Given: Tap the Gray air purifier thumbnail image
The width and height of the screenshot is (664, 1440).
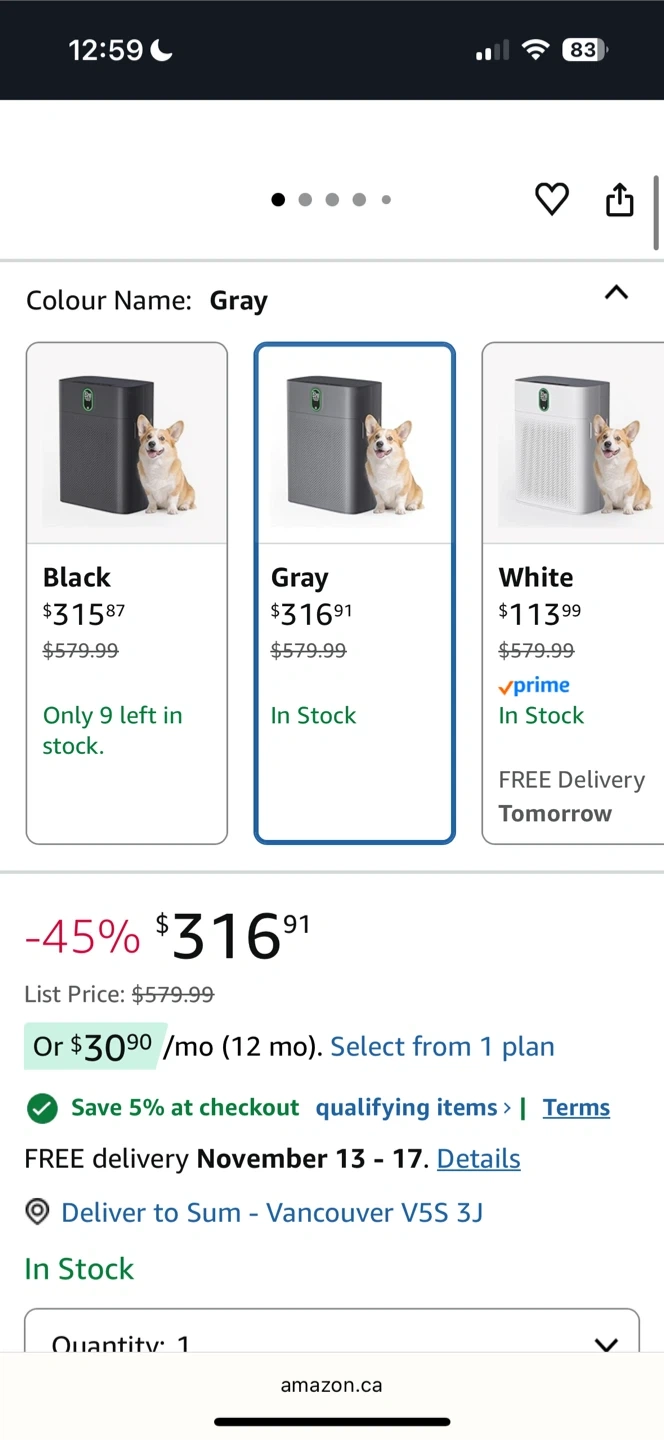Looking at the screenshot, I should (355, 444).
